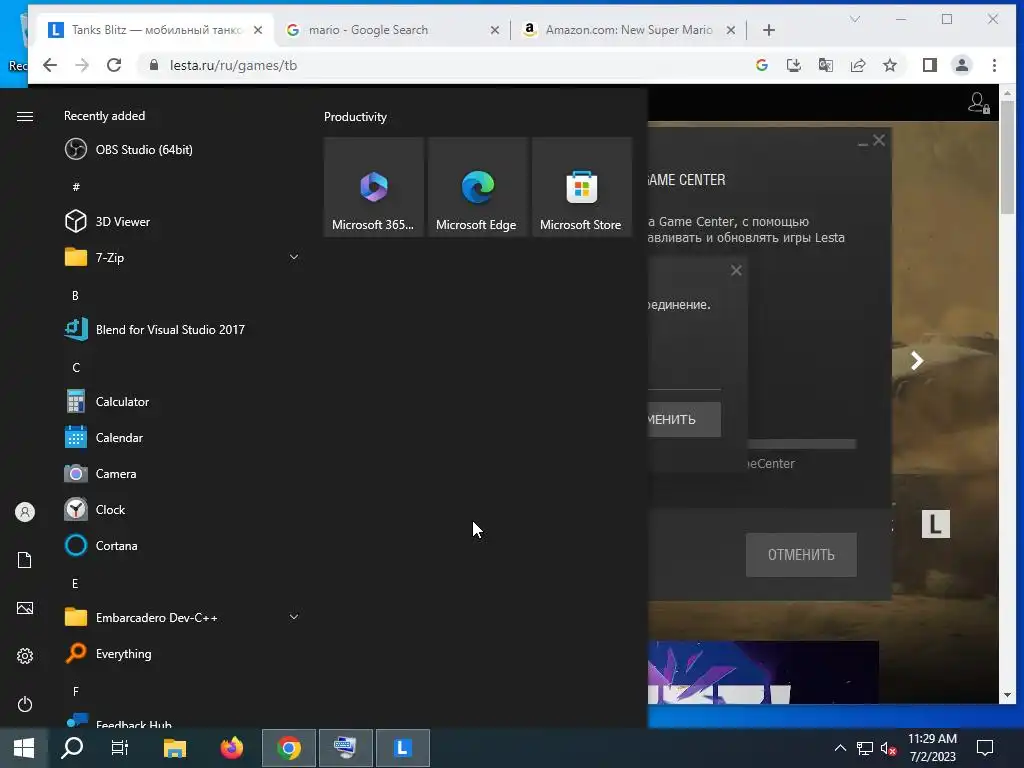Open Microsoft 365 tile
This screenshot has width=1024, height=768.
[374, 187]
